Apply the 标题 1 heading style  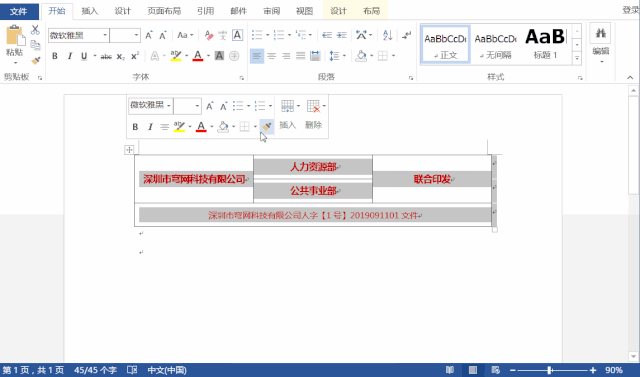pos(545,44)
